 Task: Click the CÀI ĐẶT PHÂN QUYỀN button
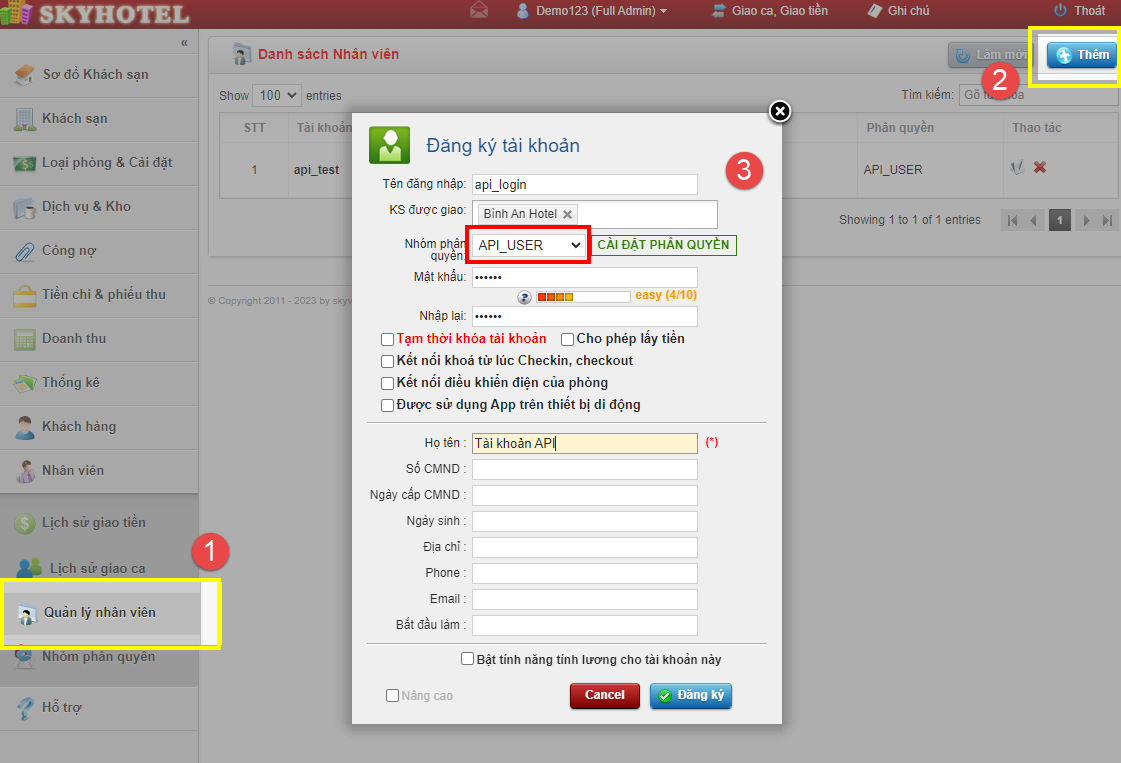[x=664, y=245]
